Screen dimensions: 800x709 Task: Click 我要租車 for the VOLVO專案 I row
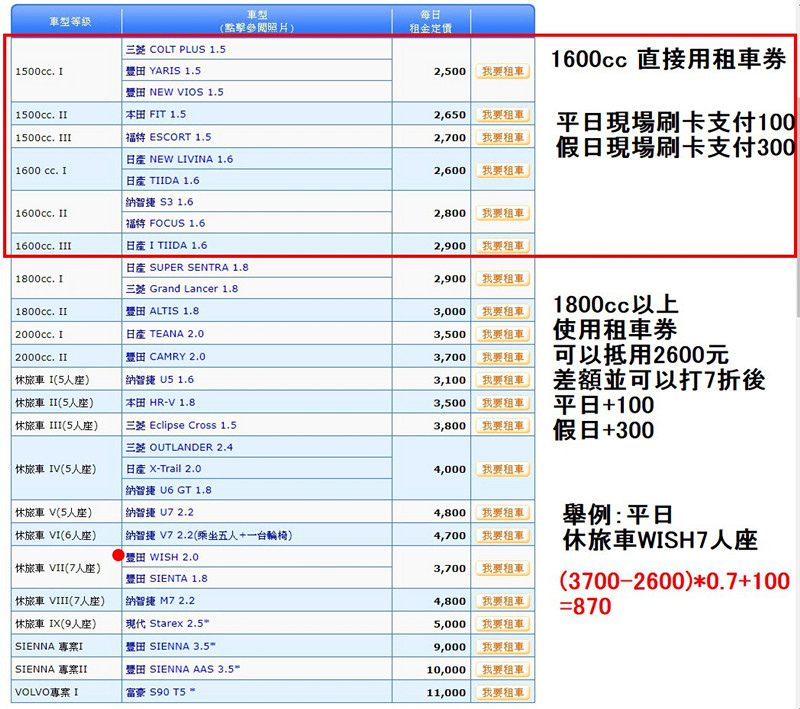pos(503,692)
